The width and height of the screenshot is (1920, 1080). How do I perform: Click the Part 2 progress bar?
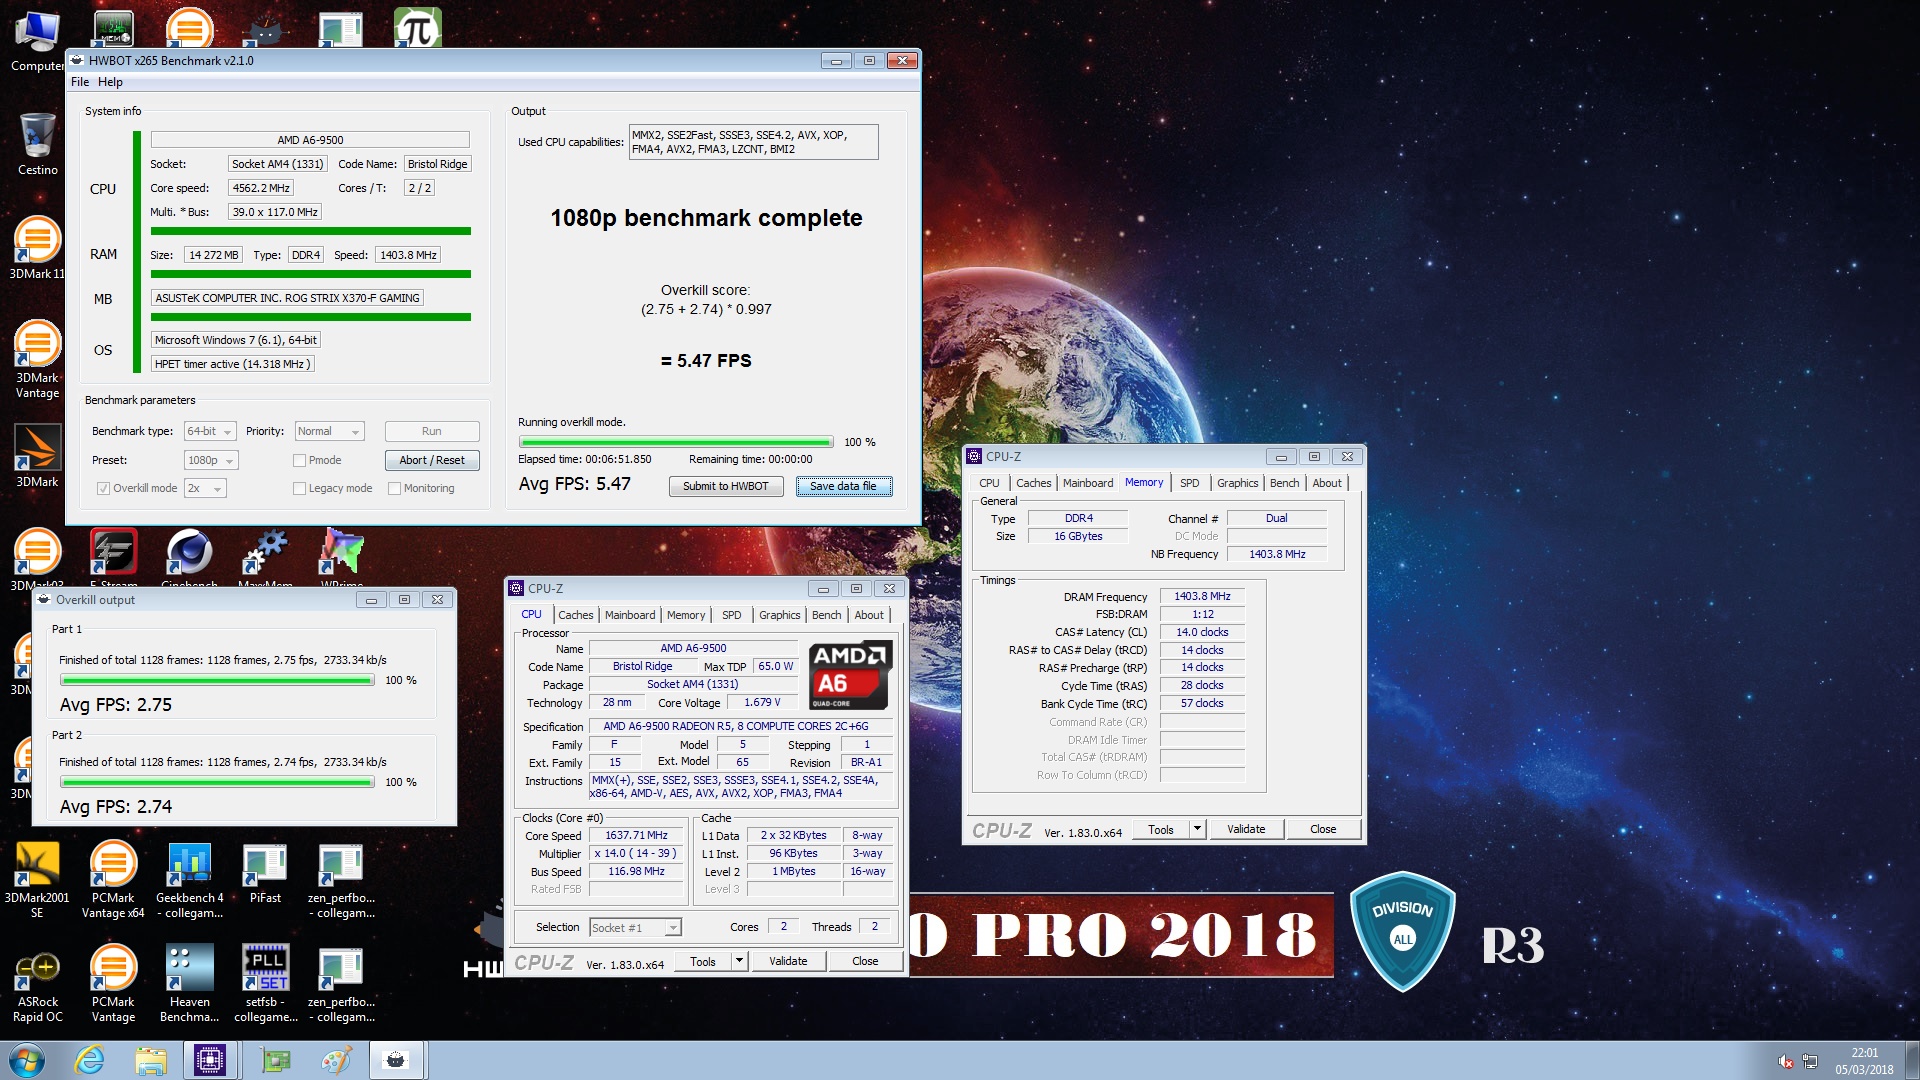point(217,782)
